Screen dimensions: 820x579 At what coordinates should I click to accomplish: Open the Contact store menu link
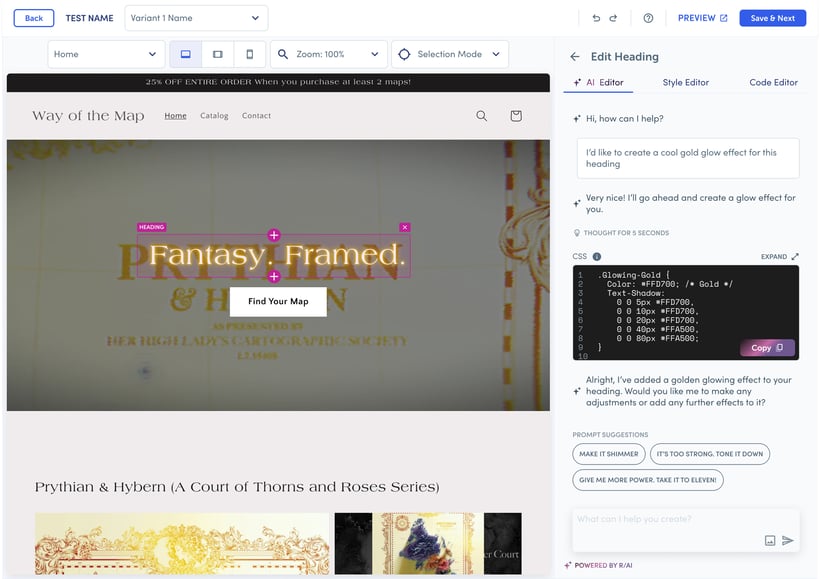coord(256,116)
